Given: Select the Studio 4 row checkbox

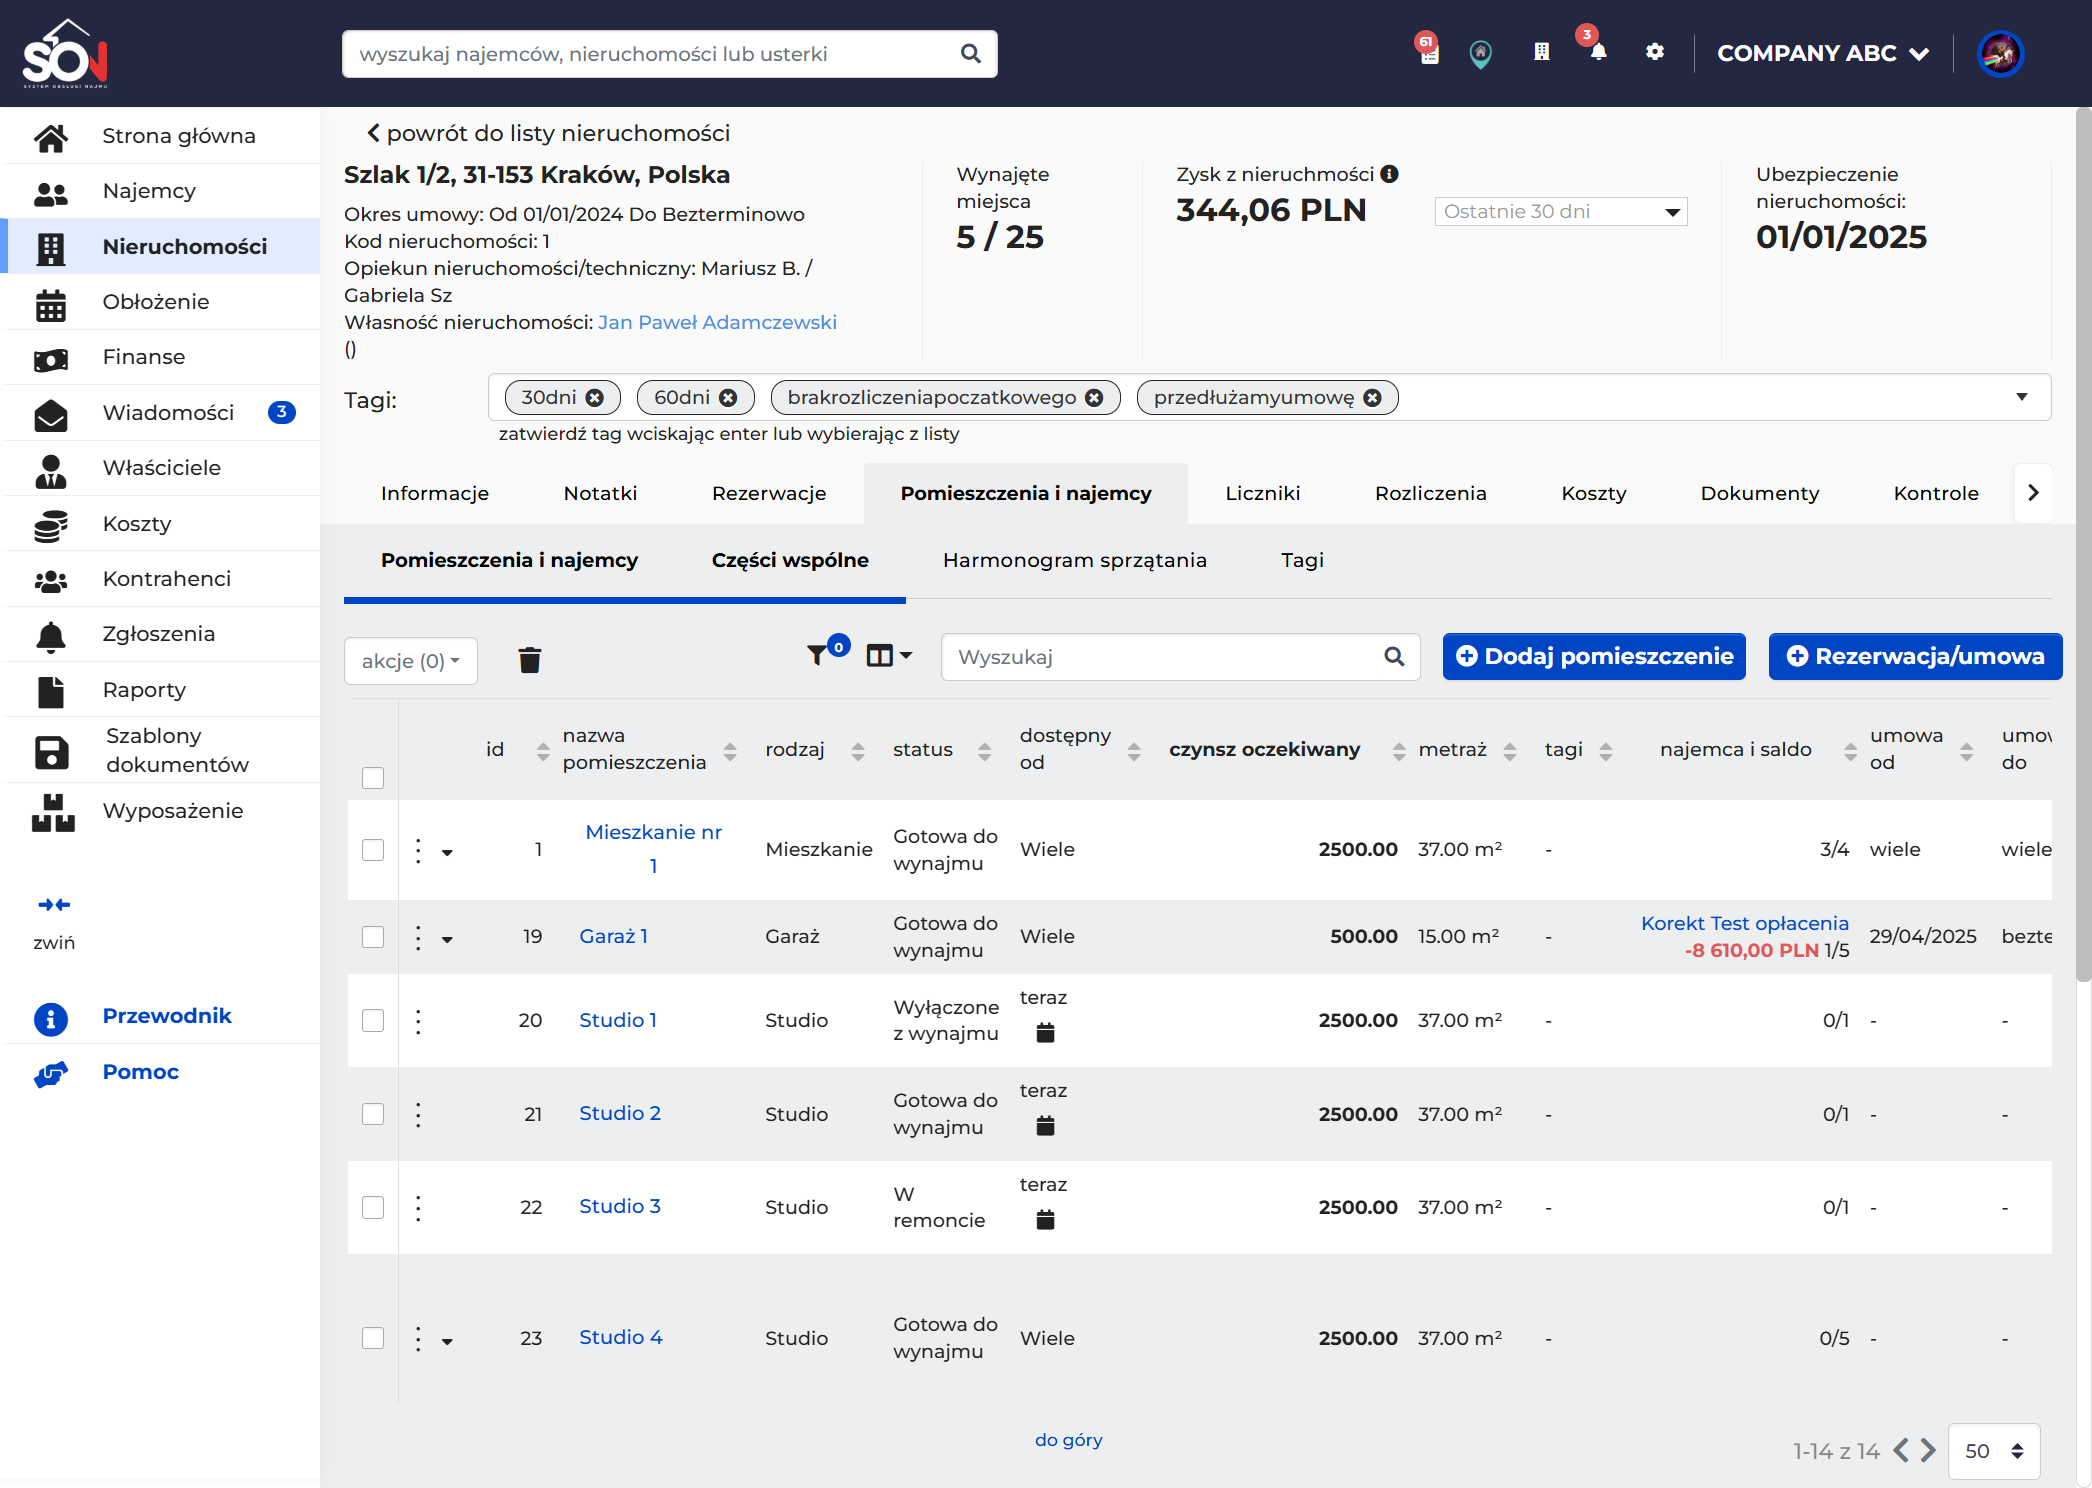Looking at the screenshot, I should point(373,1338).
